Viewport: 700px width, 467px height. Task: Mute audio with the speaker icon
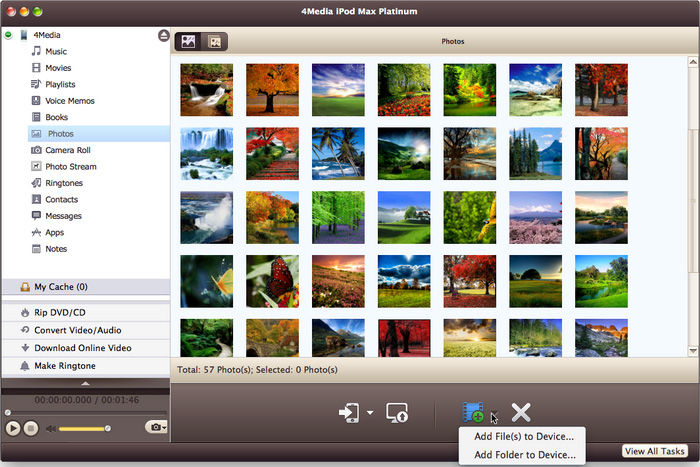[50, 428]
